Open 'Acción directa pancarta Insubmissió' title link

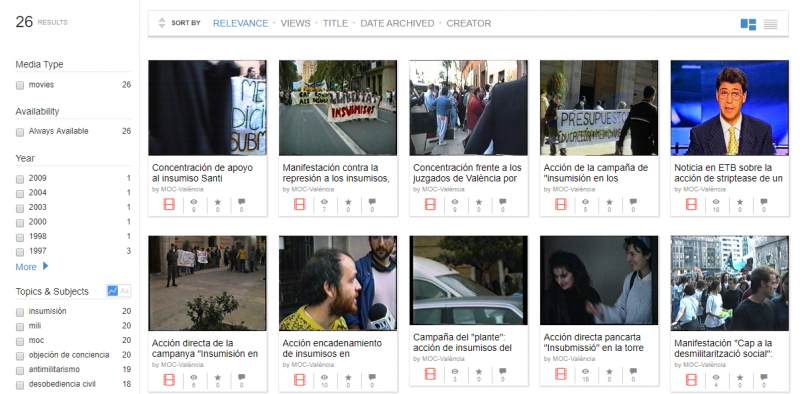tap(593, 342)
